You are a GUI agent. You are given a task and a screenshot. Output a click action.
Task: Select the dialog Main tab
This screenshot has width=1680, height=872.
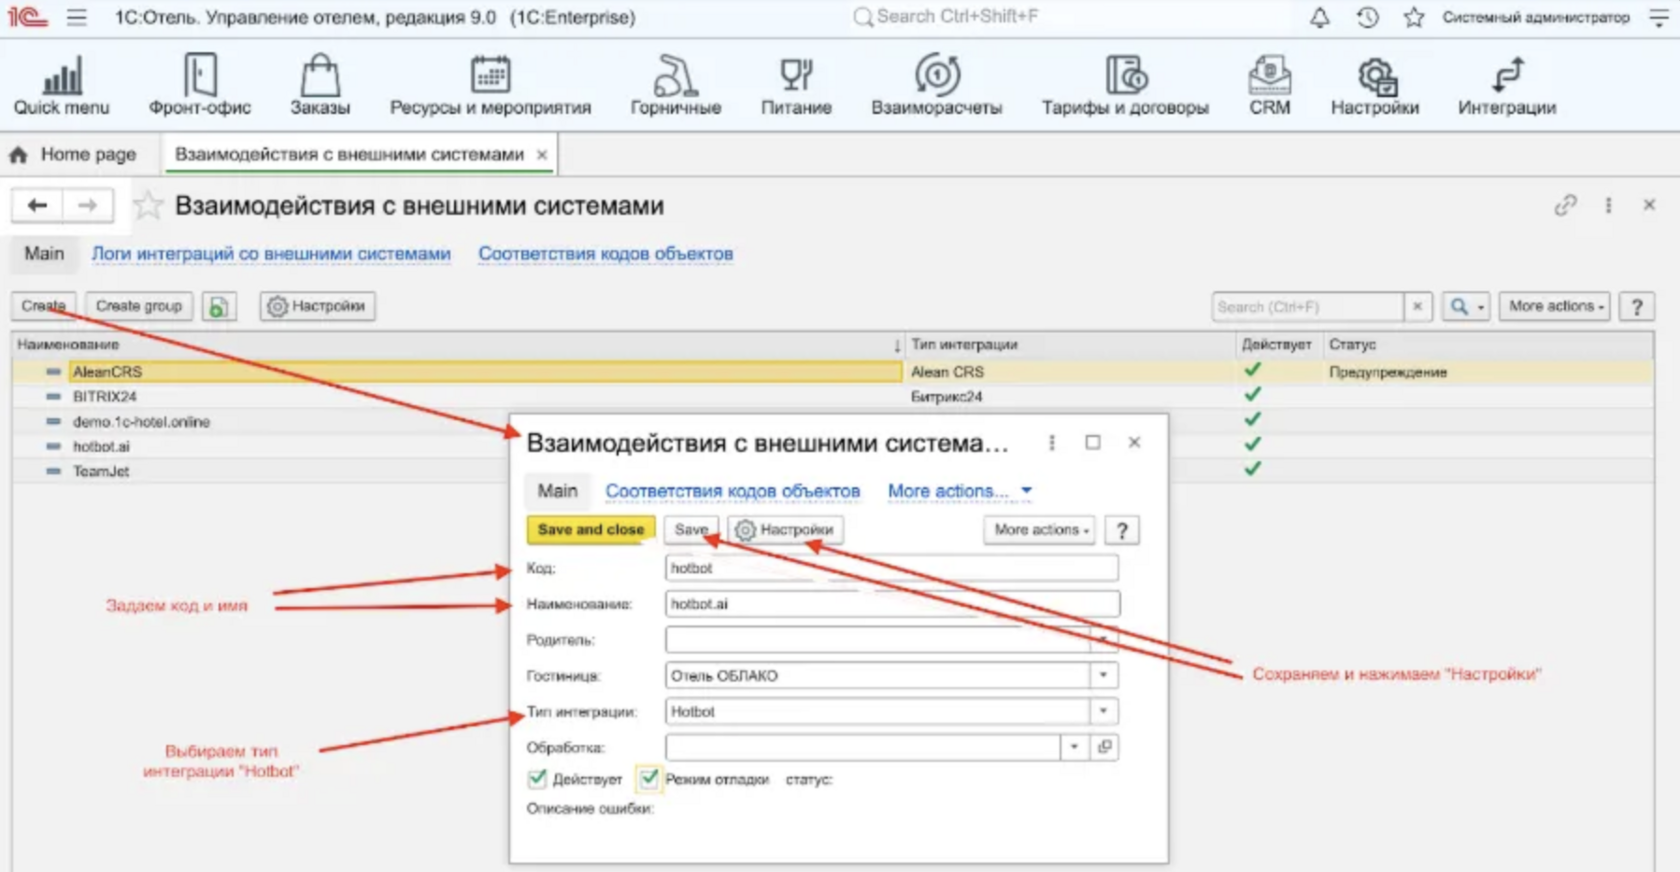point(558,491)
